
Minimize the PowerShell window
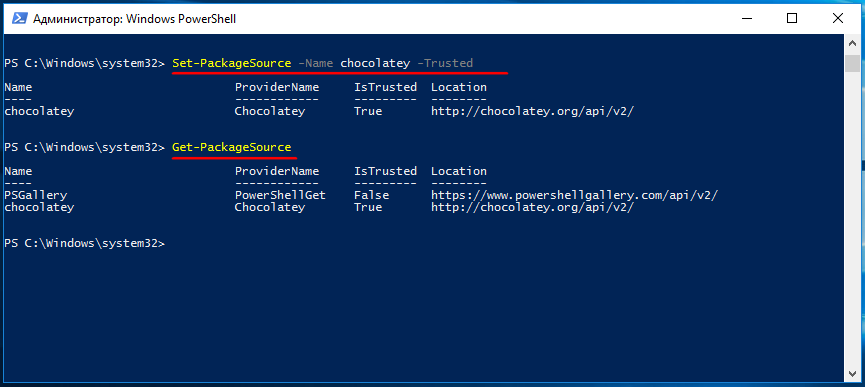(747, 18)
